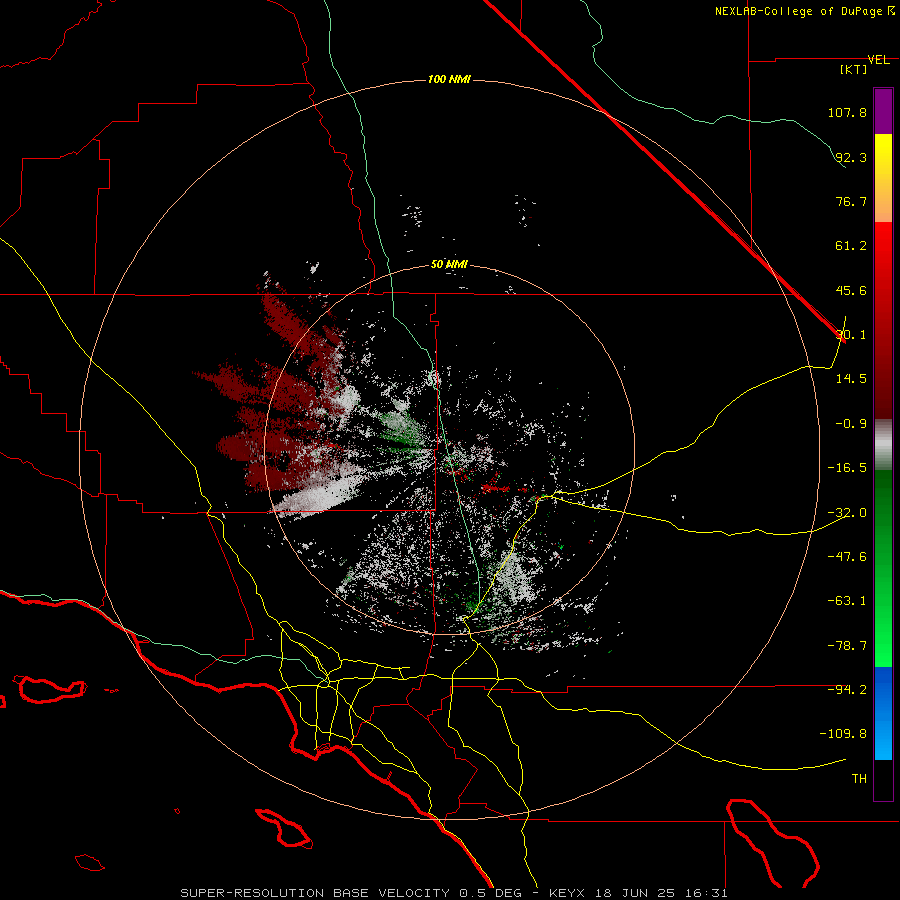Select the -32.0 velocity scale value
Image resolution: width=900 pixels, height=900 pixels.
[847, 513]
